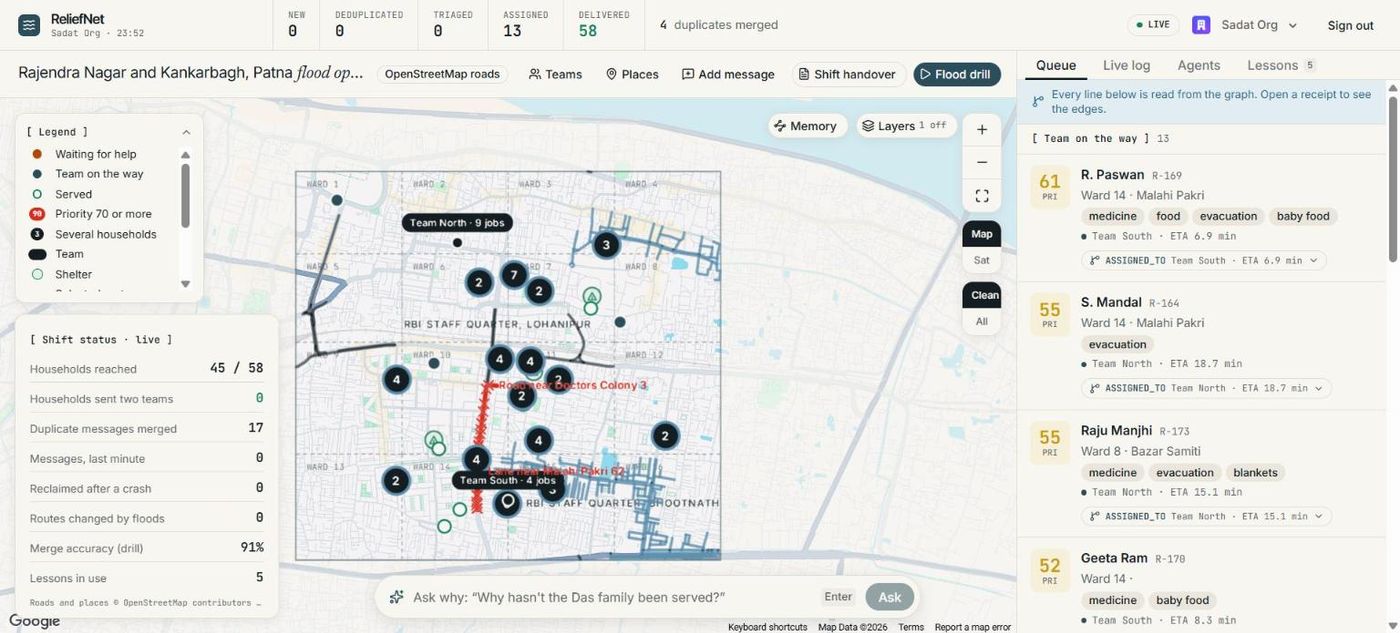Switch to the Agents tab

(x=1199, y=65)
